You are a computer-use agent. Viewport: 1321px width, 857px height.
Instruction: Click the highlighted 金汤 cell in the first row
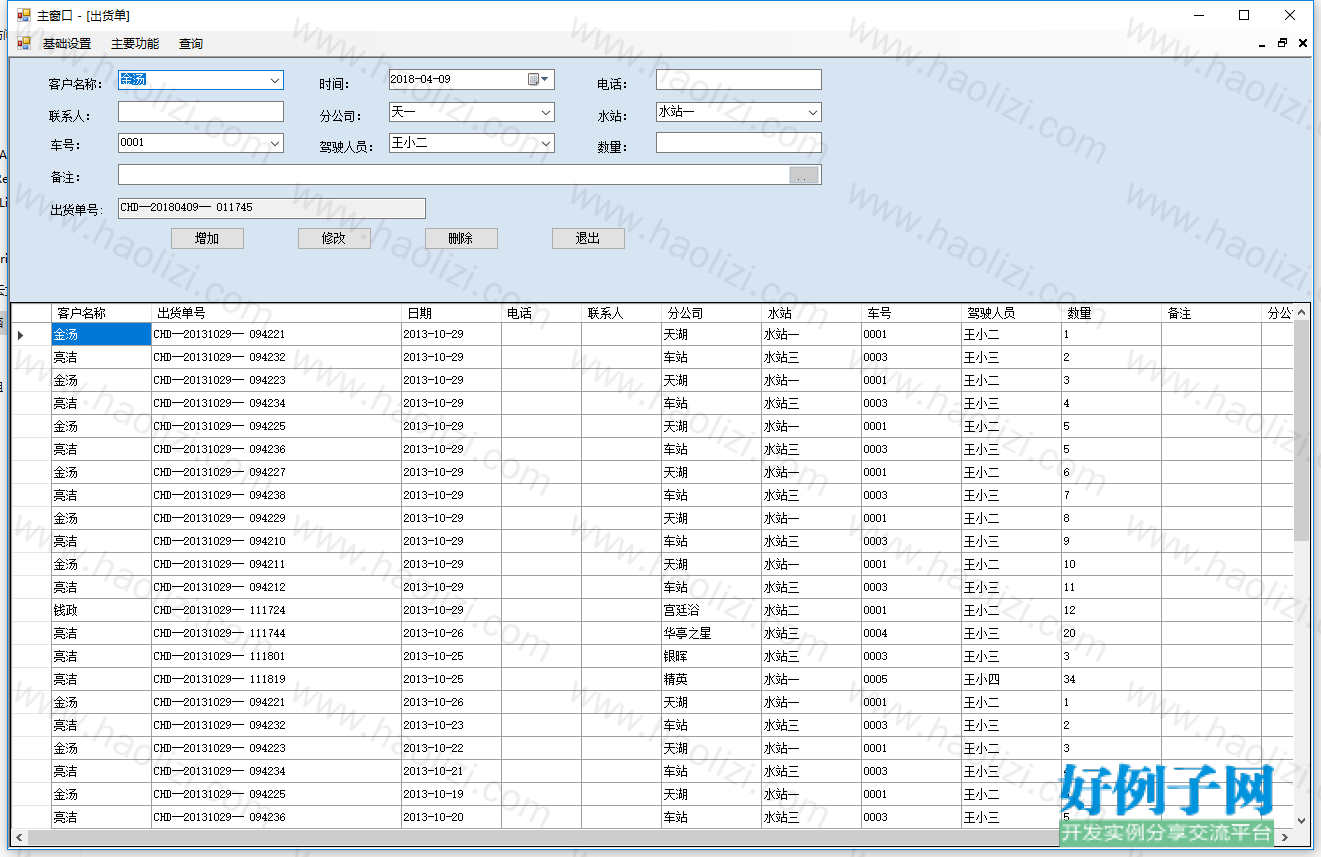[101, 335]
